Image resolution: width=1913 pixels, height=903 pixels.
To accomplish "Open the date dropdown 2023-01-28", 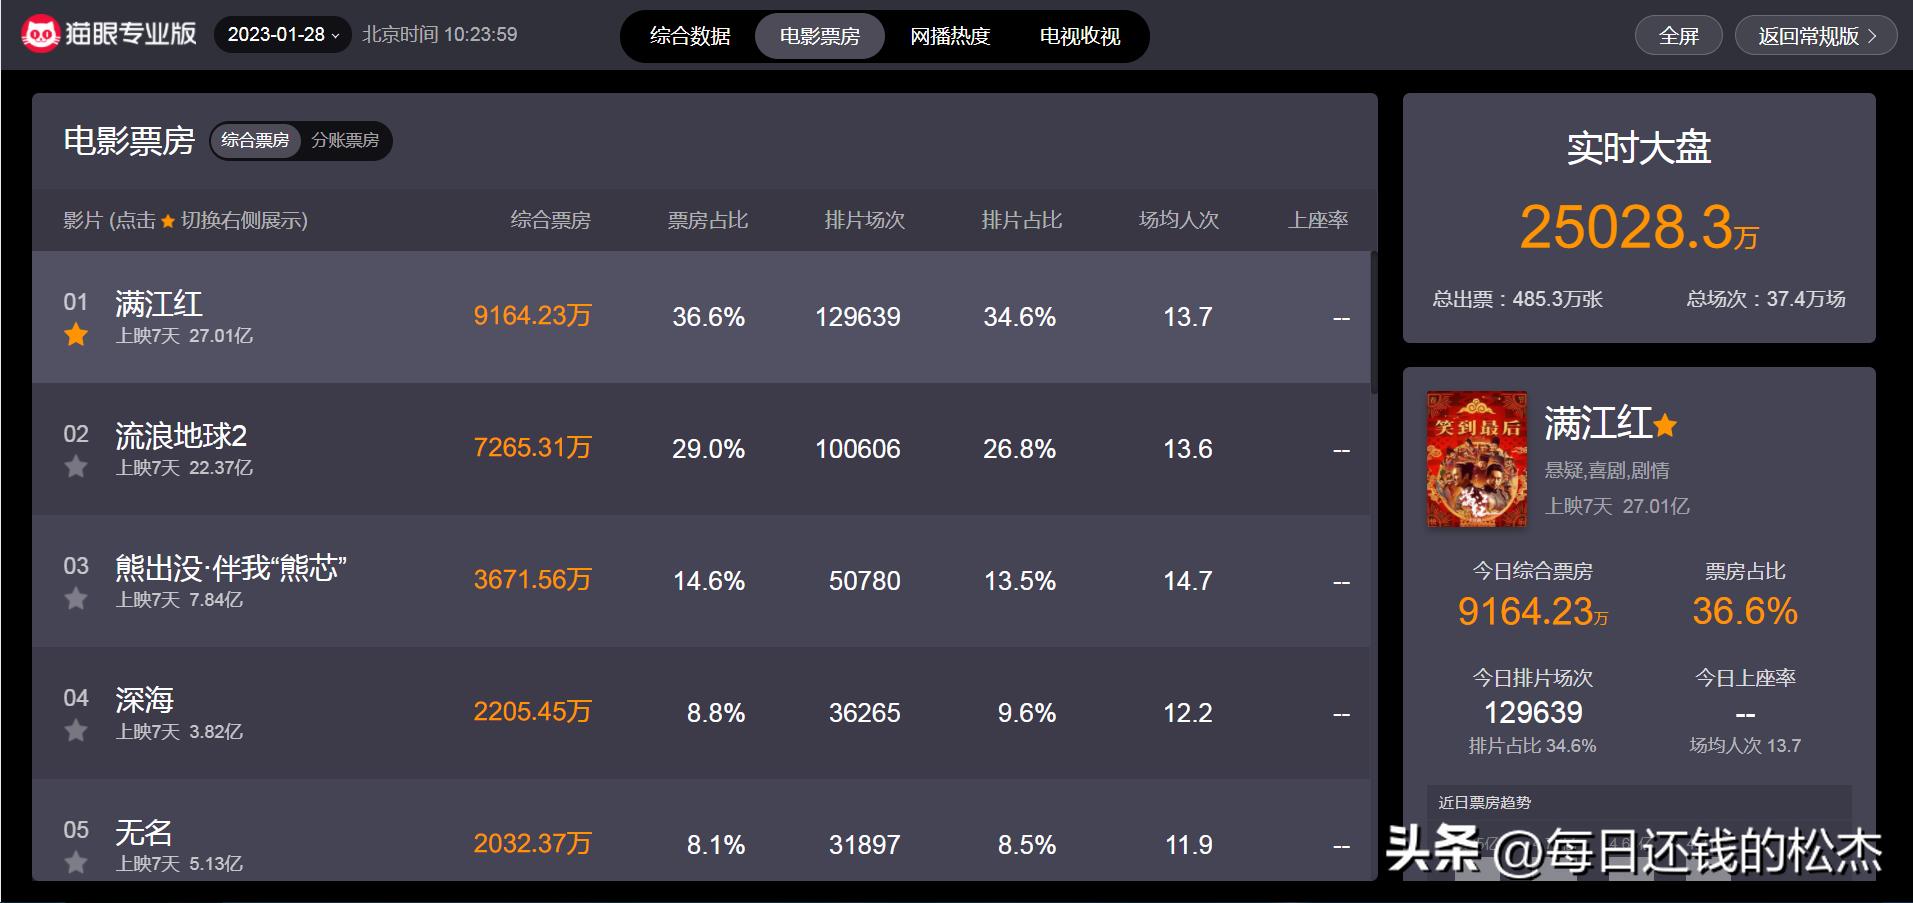I will click(283, 34).
